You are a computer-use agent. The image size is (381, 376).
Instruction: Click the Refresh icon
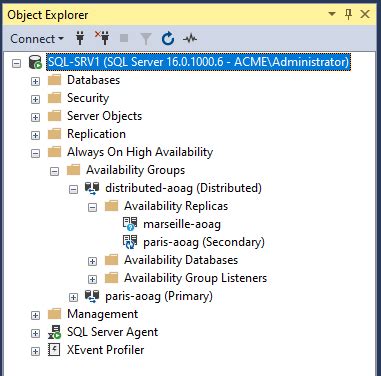tap(168, 39)
